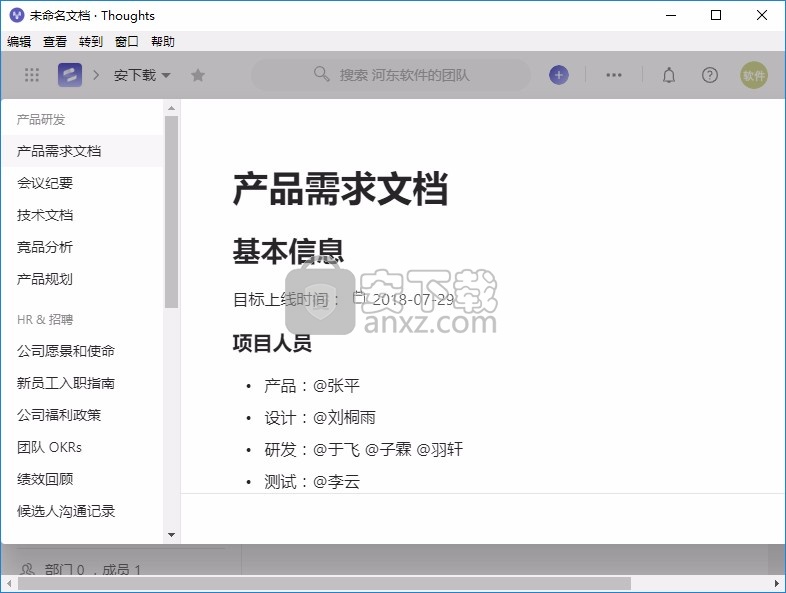Viewport: 786px width, 593px height.
Task: Star this page with the favorite icon
Action: pos(198,75)
